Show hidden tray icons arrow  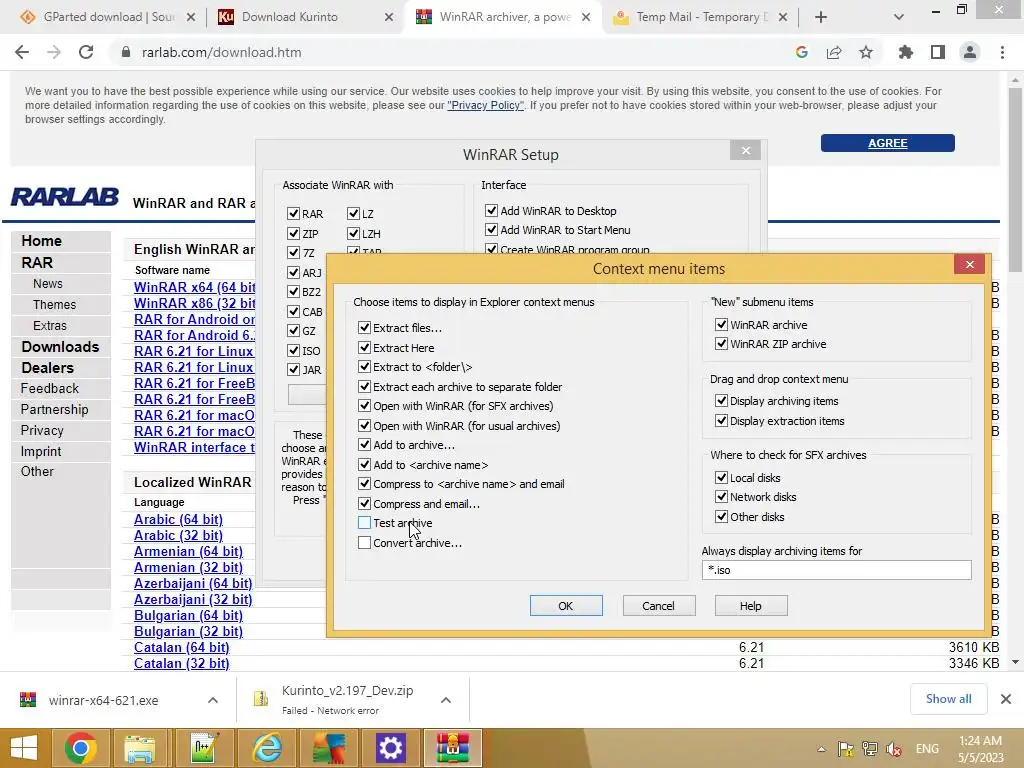coord(822,749)
